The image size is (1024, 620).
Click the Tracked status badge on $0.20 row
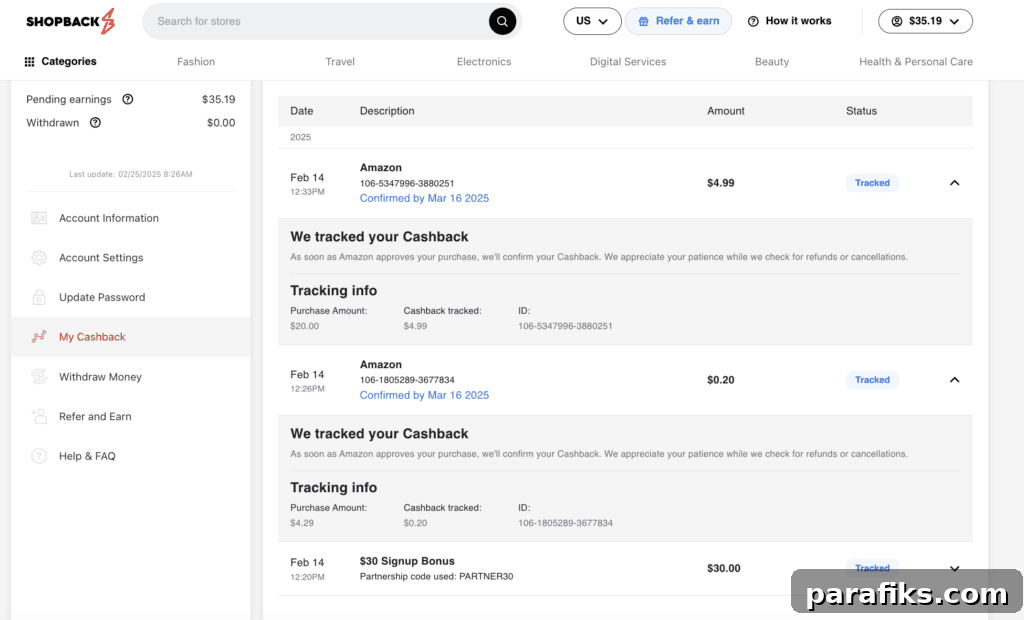pyautogui.click(x=872, y=380)
